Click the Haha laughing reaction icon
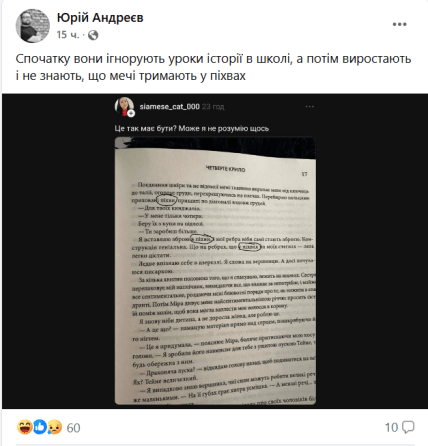 [25, 427]
